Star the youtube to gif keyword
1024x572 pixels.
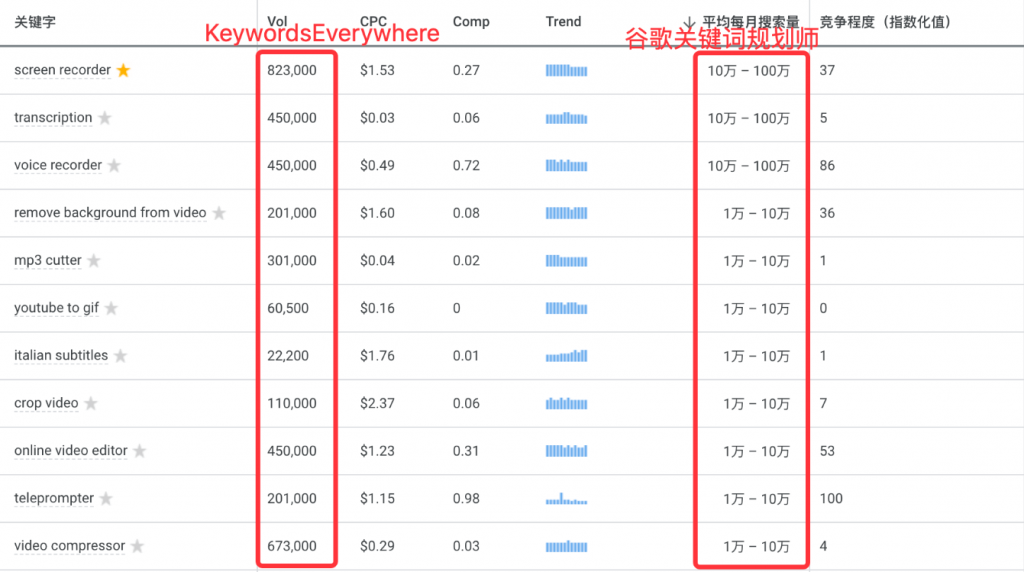point(111,308)
